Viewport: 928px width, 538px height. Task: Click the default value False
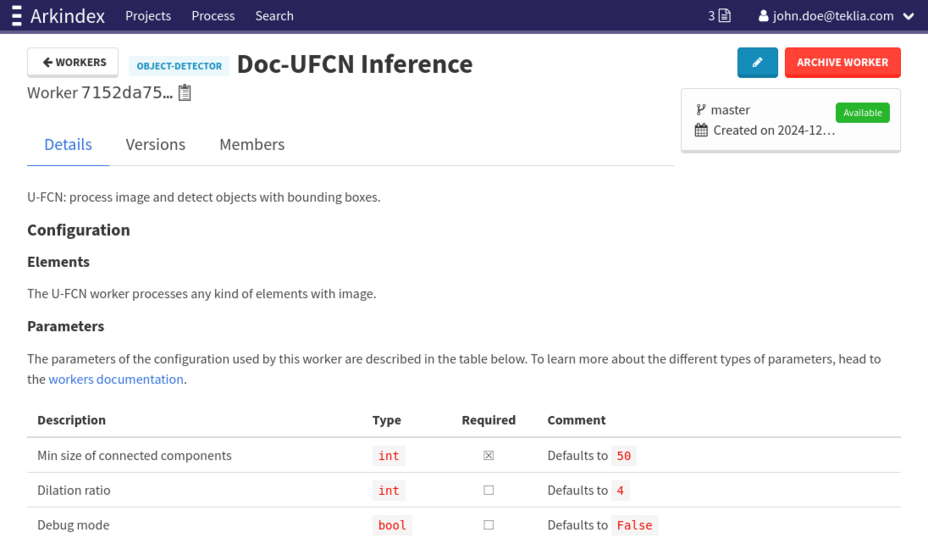point(634,525)
